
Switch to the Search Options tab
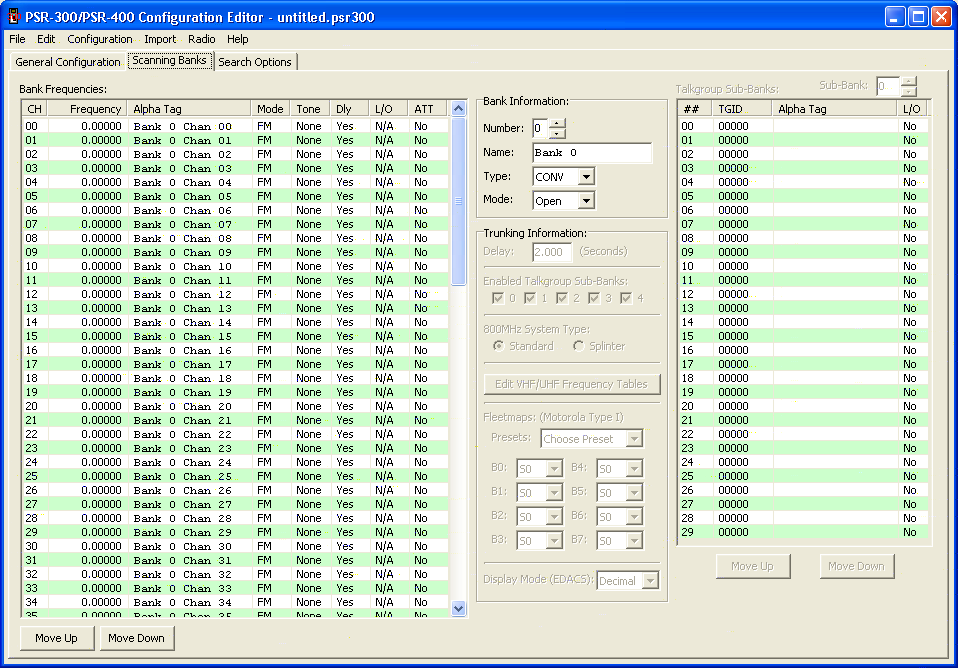pyautogui.click(x=255, y=62)
